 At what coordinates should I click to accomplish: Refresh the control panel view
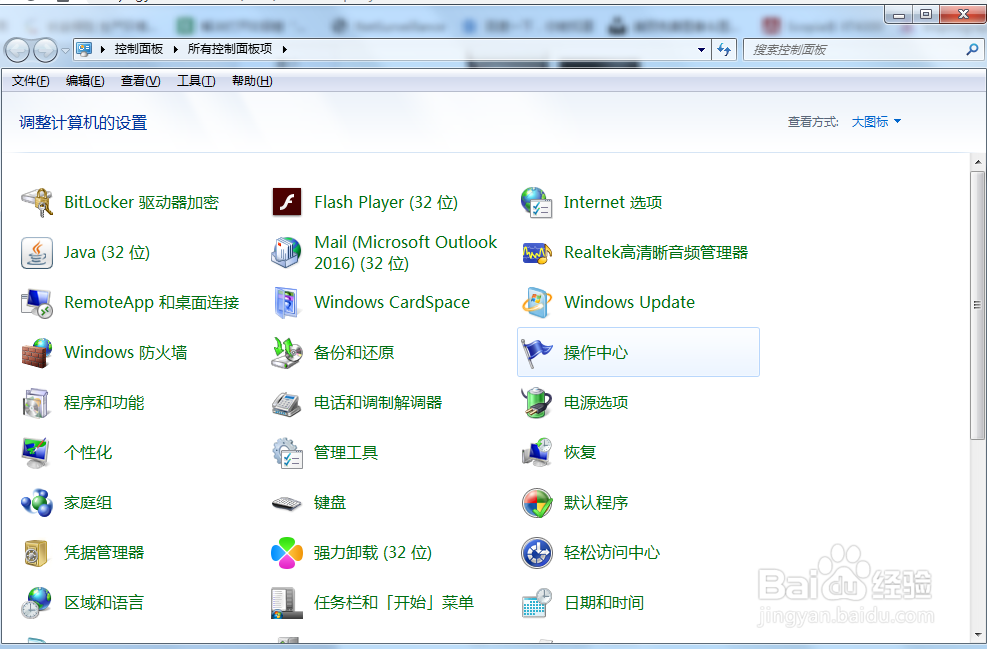click(x=725, y=49)
